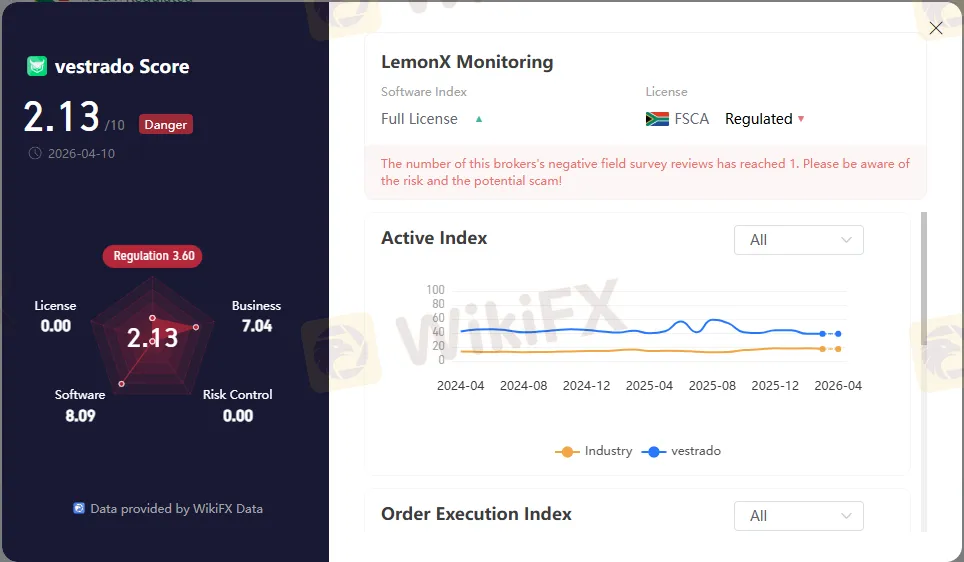Viewport: 964px width, 562px height.
Task: Close the score details popup
Action: (x=936, y=28)
